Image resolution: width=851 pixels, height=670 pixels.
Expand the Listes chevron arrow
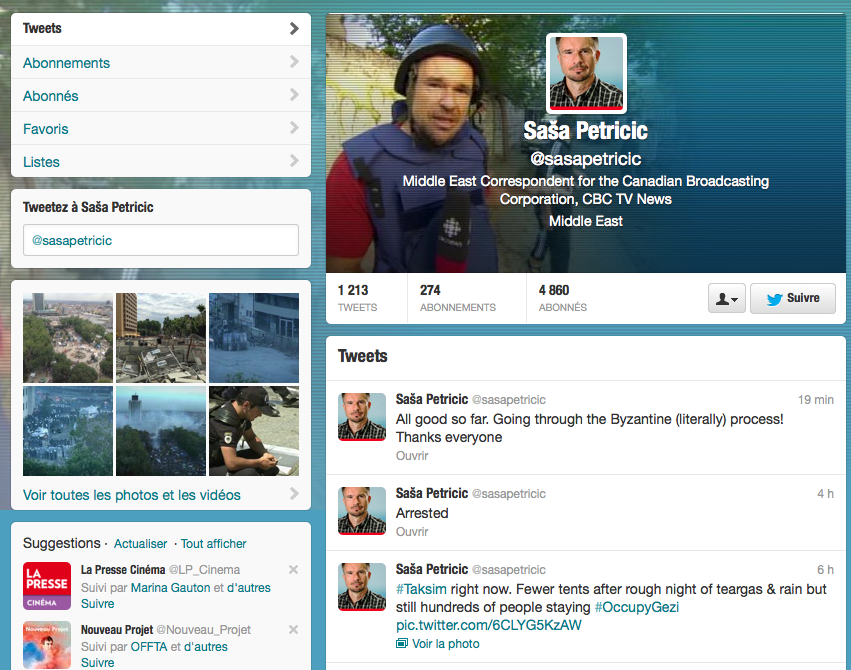tap(294, 161)
